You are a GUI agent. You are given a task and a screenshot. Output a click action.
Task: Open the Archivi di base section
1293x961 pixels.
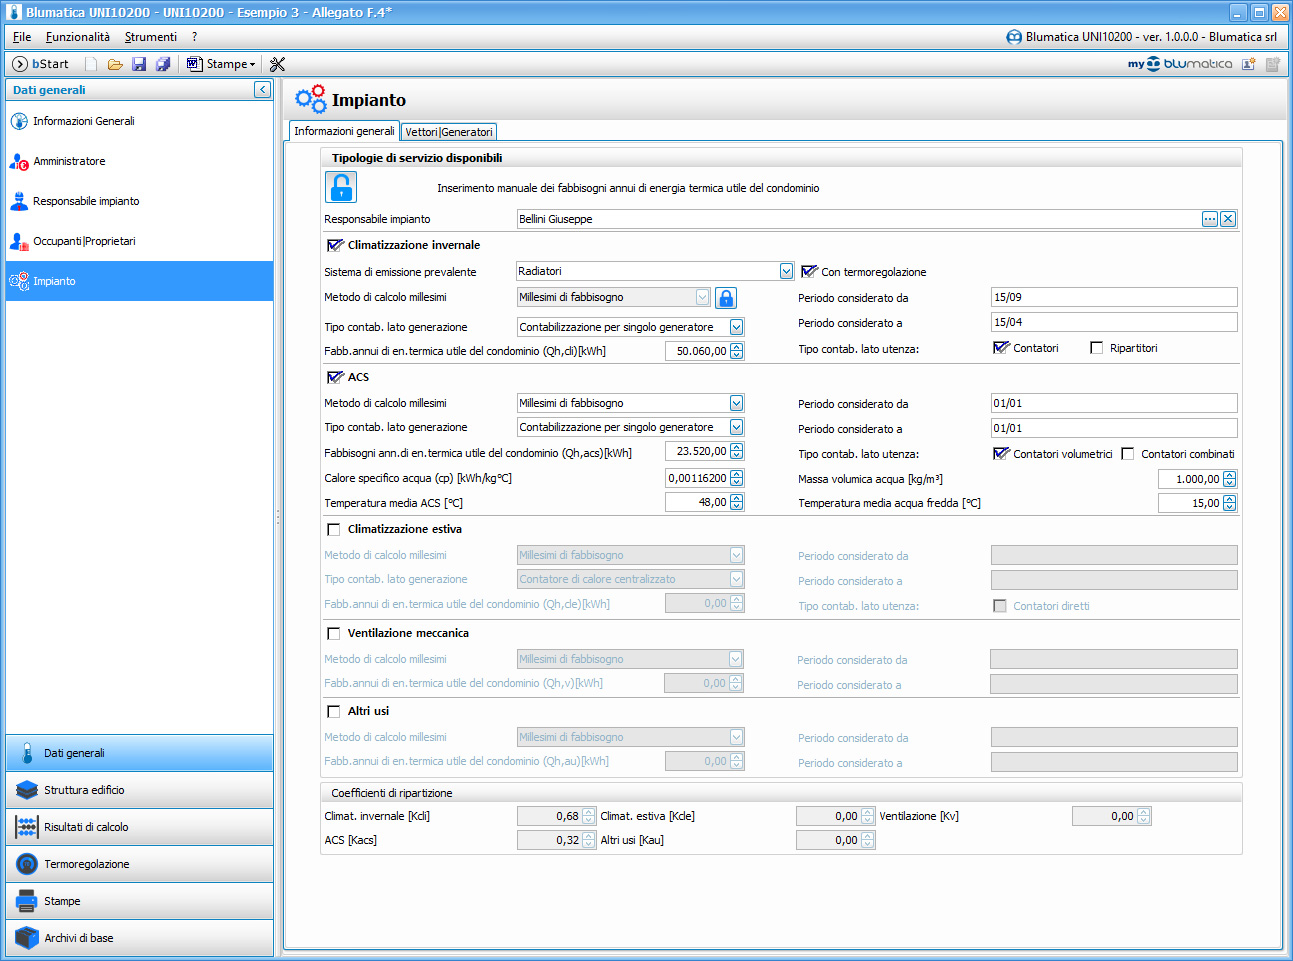pyautogui.click(x=139, y=938)
